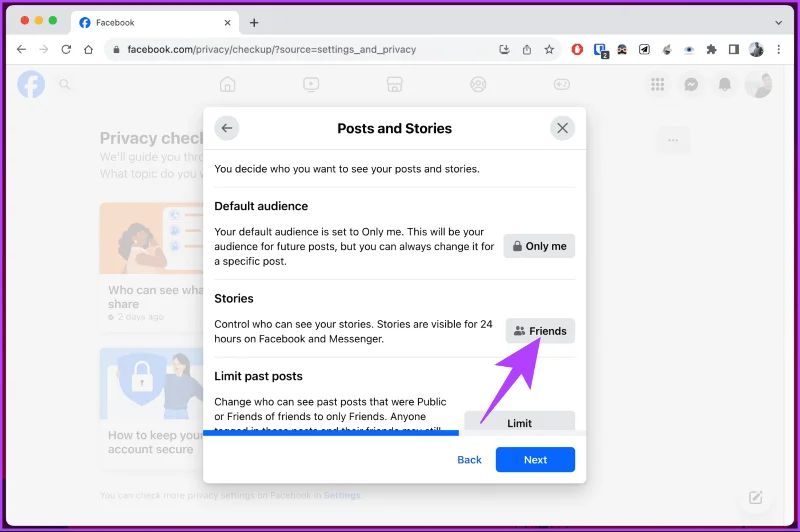The width and height of the screenshot is (800, 532).
Task: Click the install app icon in the address bar
Action: pos(504,49)
